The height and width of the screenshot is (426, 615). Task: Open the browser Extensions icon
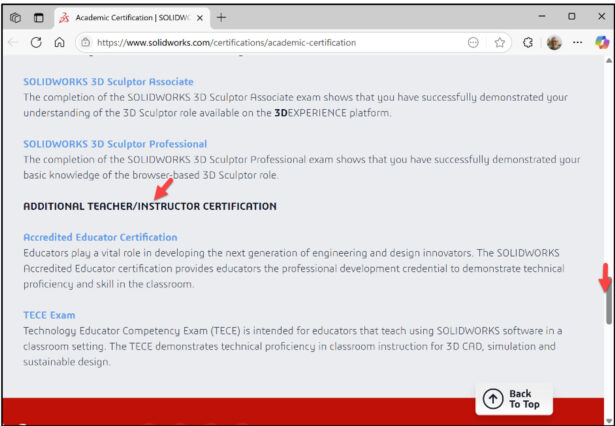(x=528, y=42)
